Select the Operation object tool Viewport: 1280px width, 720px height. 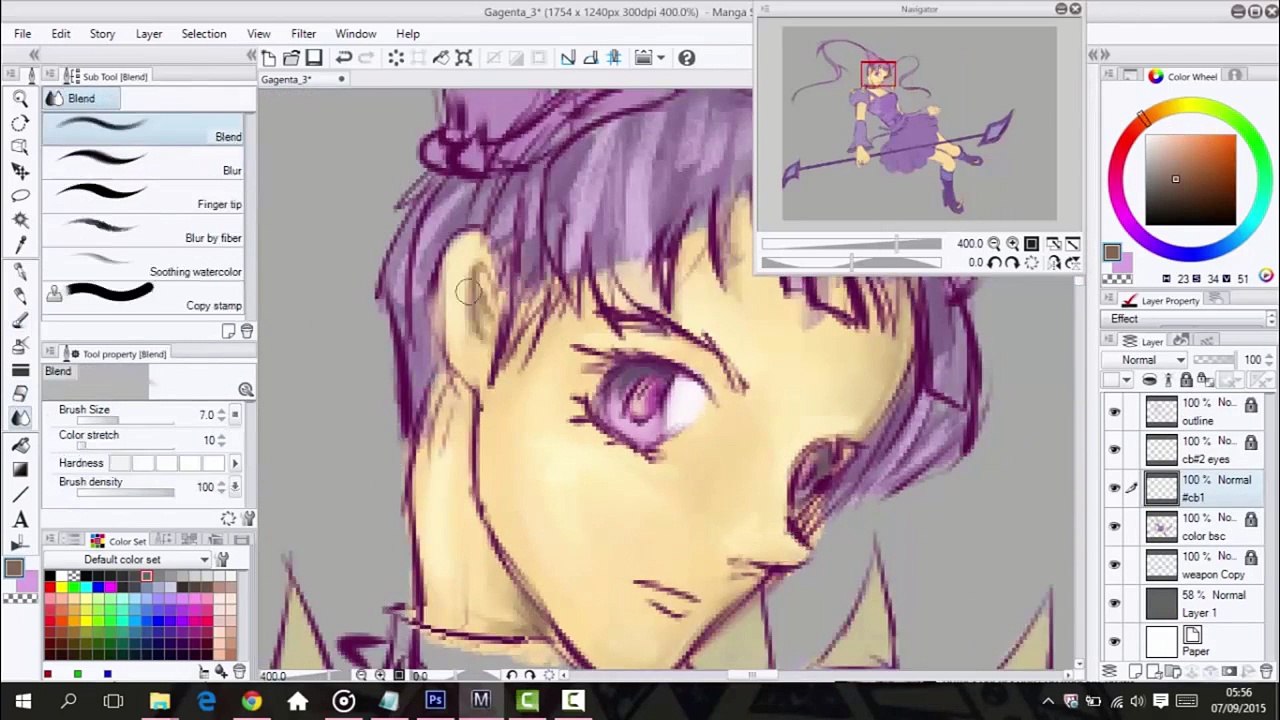point(20,147)
